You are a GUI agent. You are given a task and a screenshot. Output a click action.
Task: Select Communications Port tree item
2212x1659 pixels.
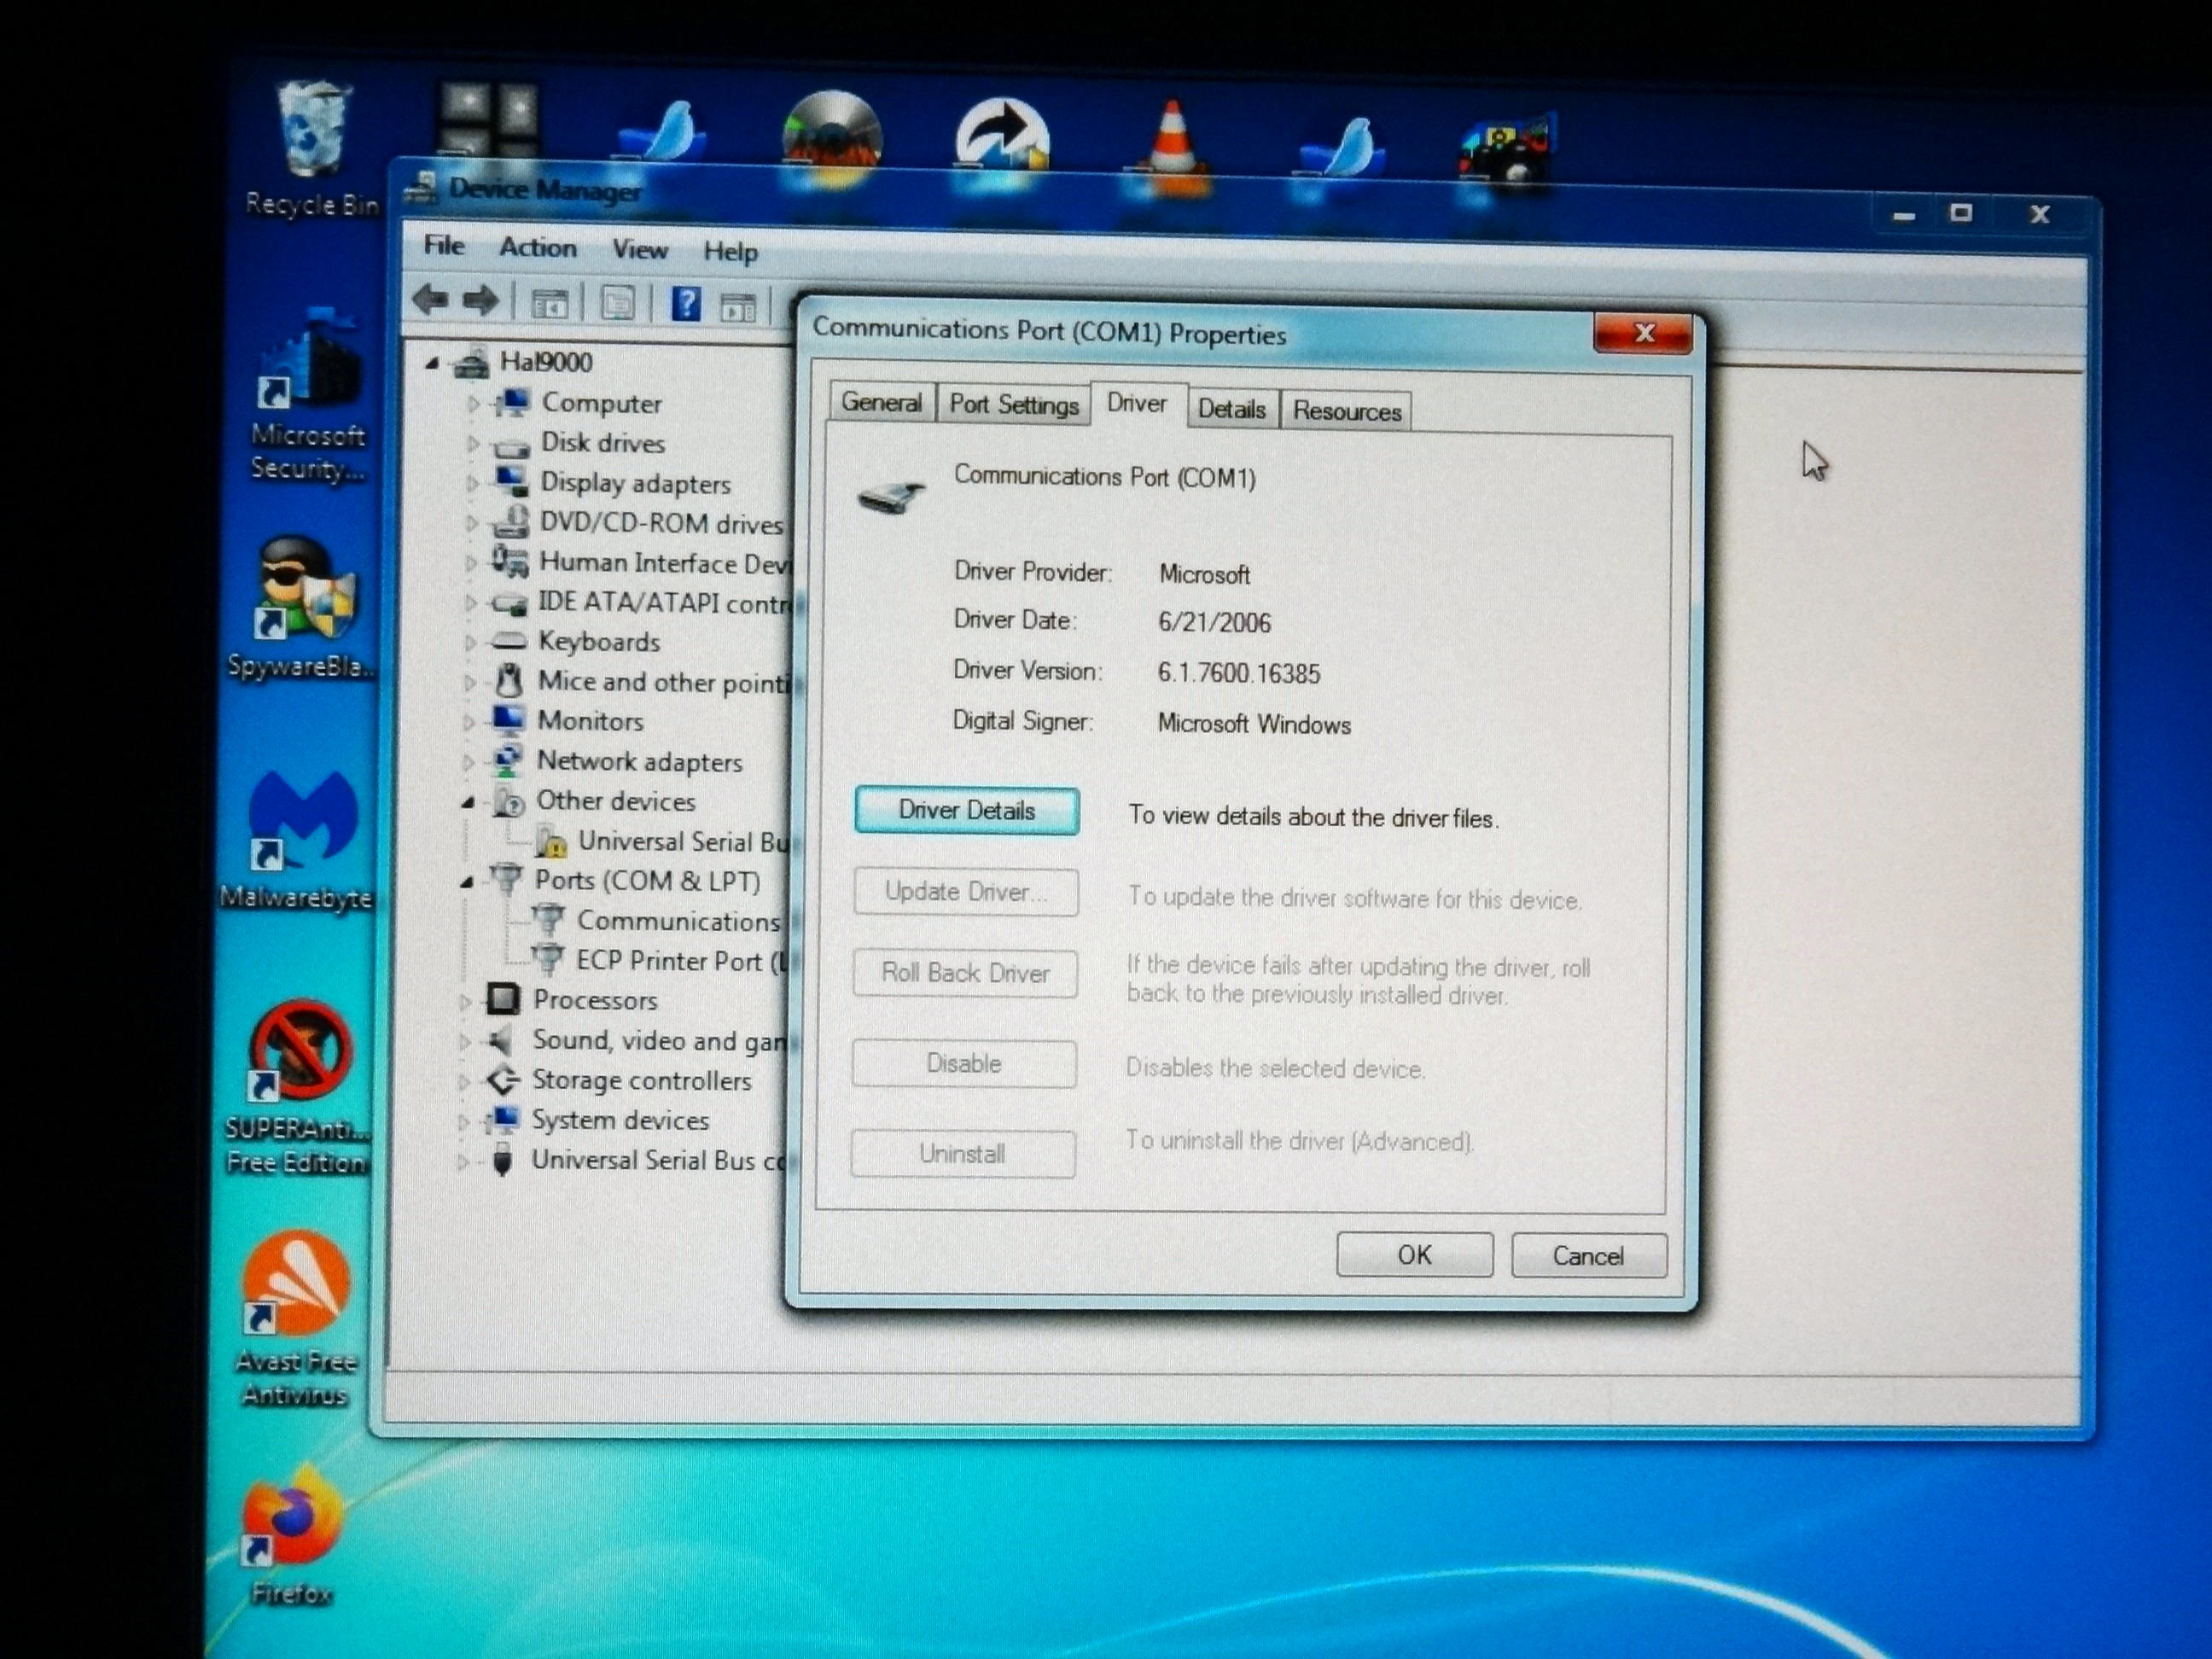coord(678,921)
